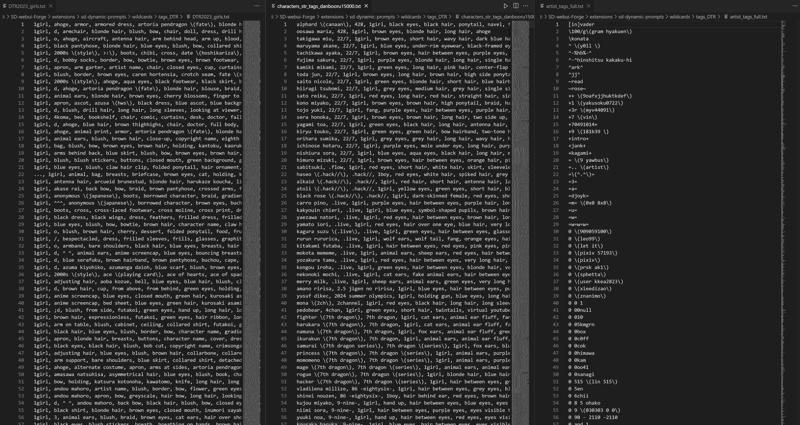This screenshot has height=425, width=800.
Task: Place cursor on 'takigawa miu' line
Action: pos(404,38)
